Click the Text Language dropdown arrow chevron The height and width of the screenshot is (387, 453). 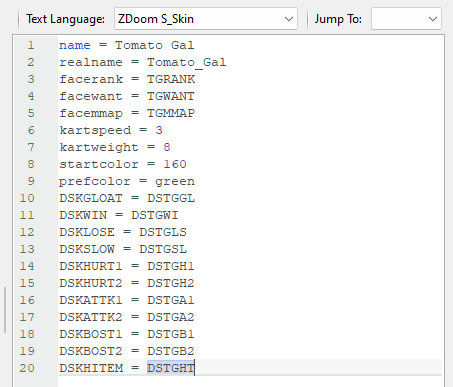[289, 19]
